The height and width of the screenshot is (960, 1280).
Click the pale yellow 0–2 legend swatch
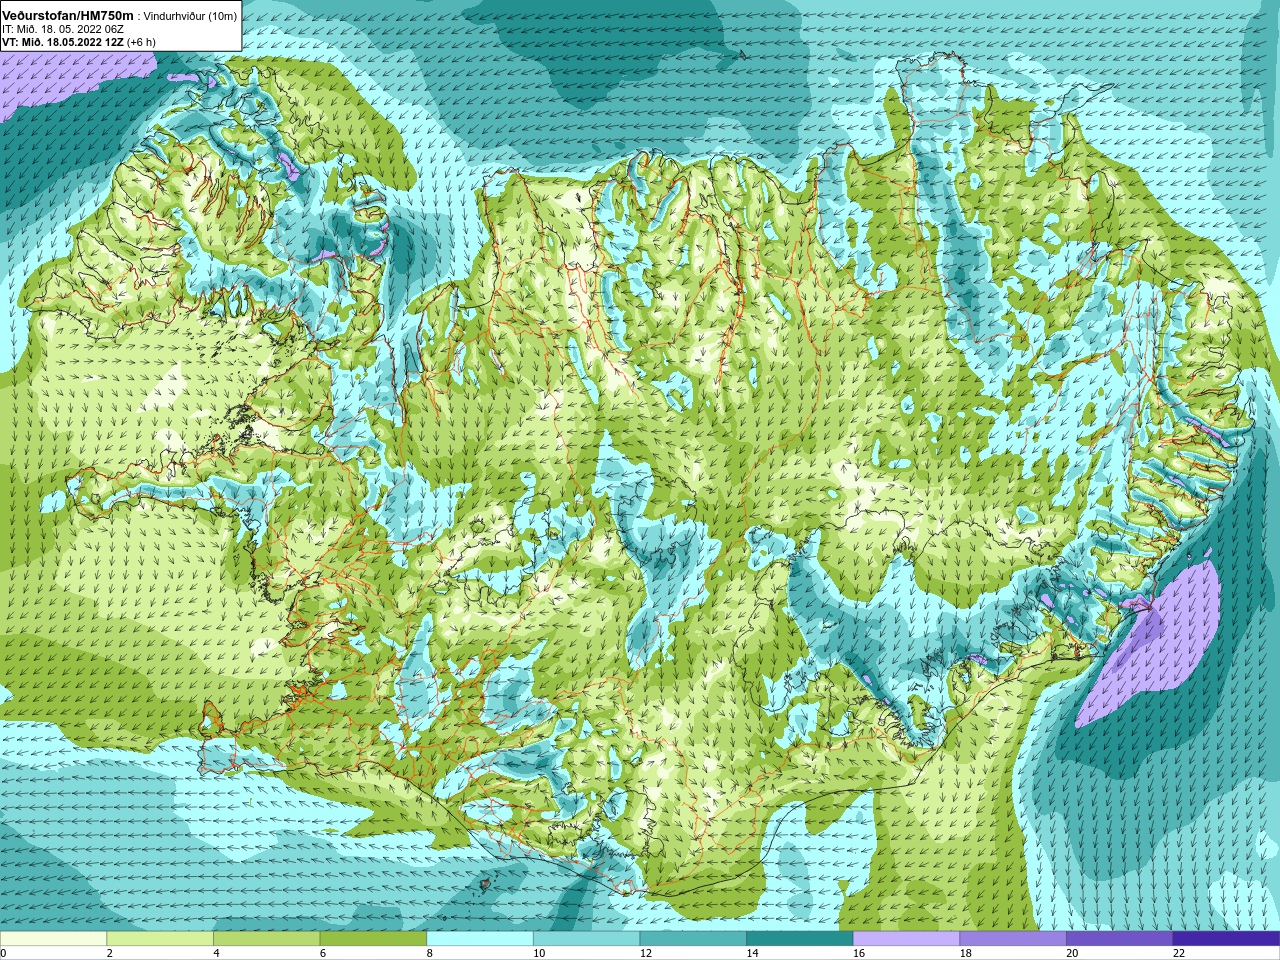click(53, 939)
